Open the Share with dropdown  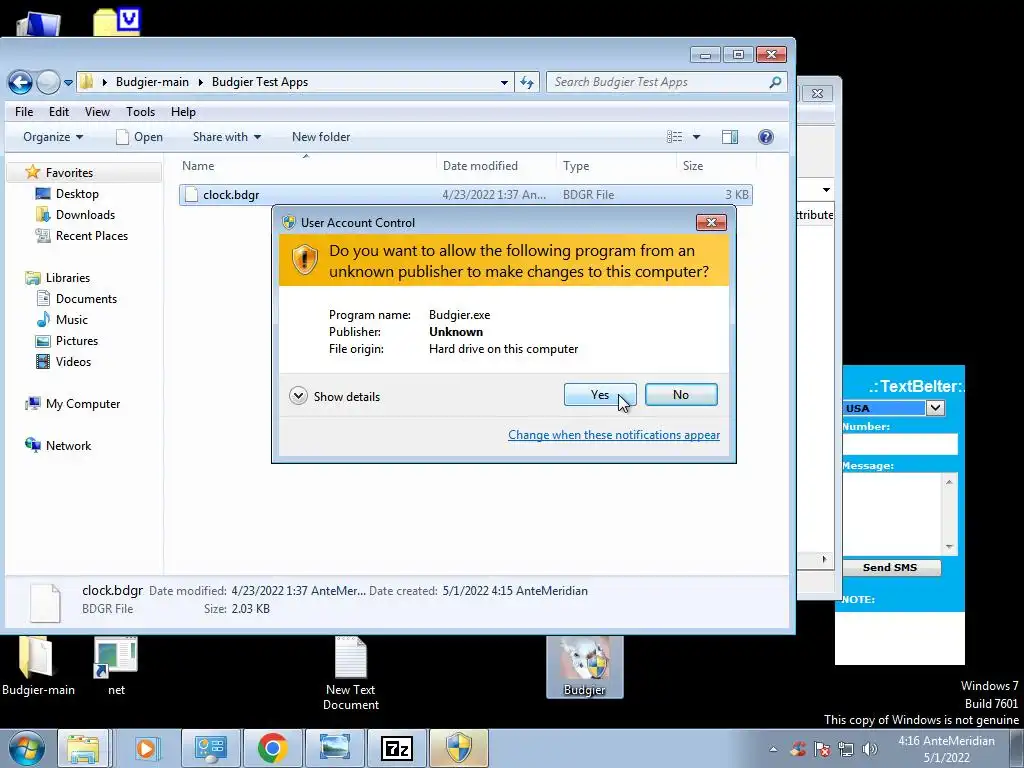pyautogui.click(x=227, y=137)
